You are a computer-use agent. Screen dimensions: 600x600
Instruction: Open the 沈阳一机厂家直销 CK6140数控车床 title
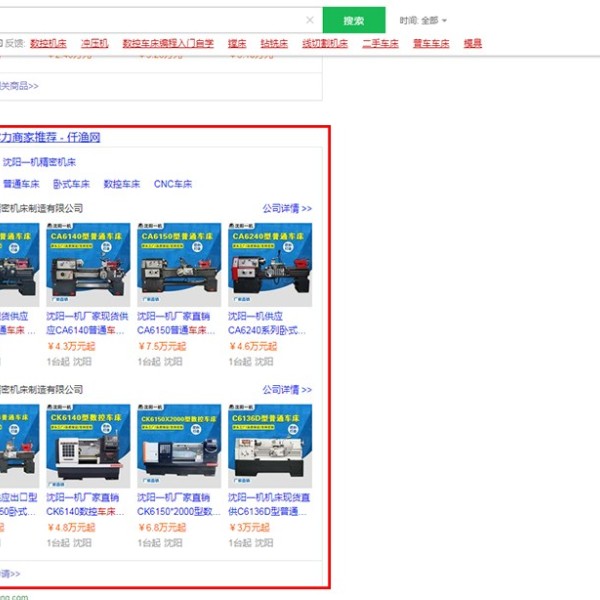tap(85, 504)
